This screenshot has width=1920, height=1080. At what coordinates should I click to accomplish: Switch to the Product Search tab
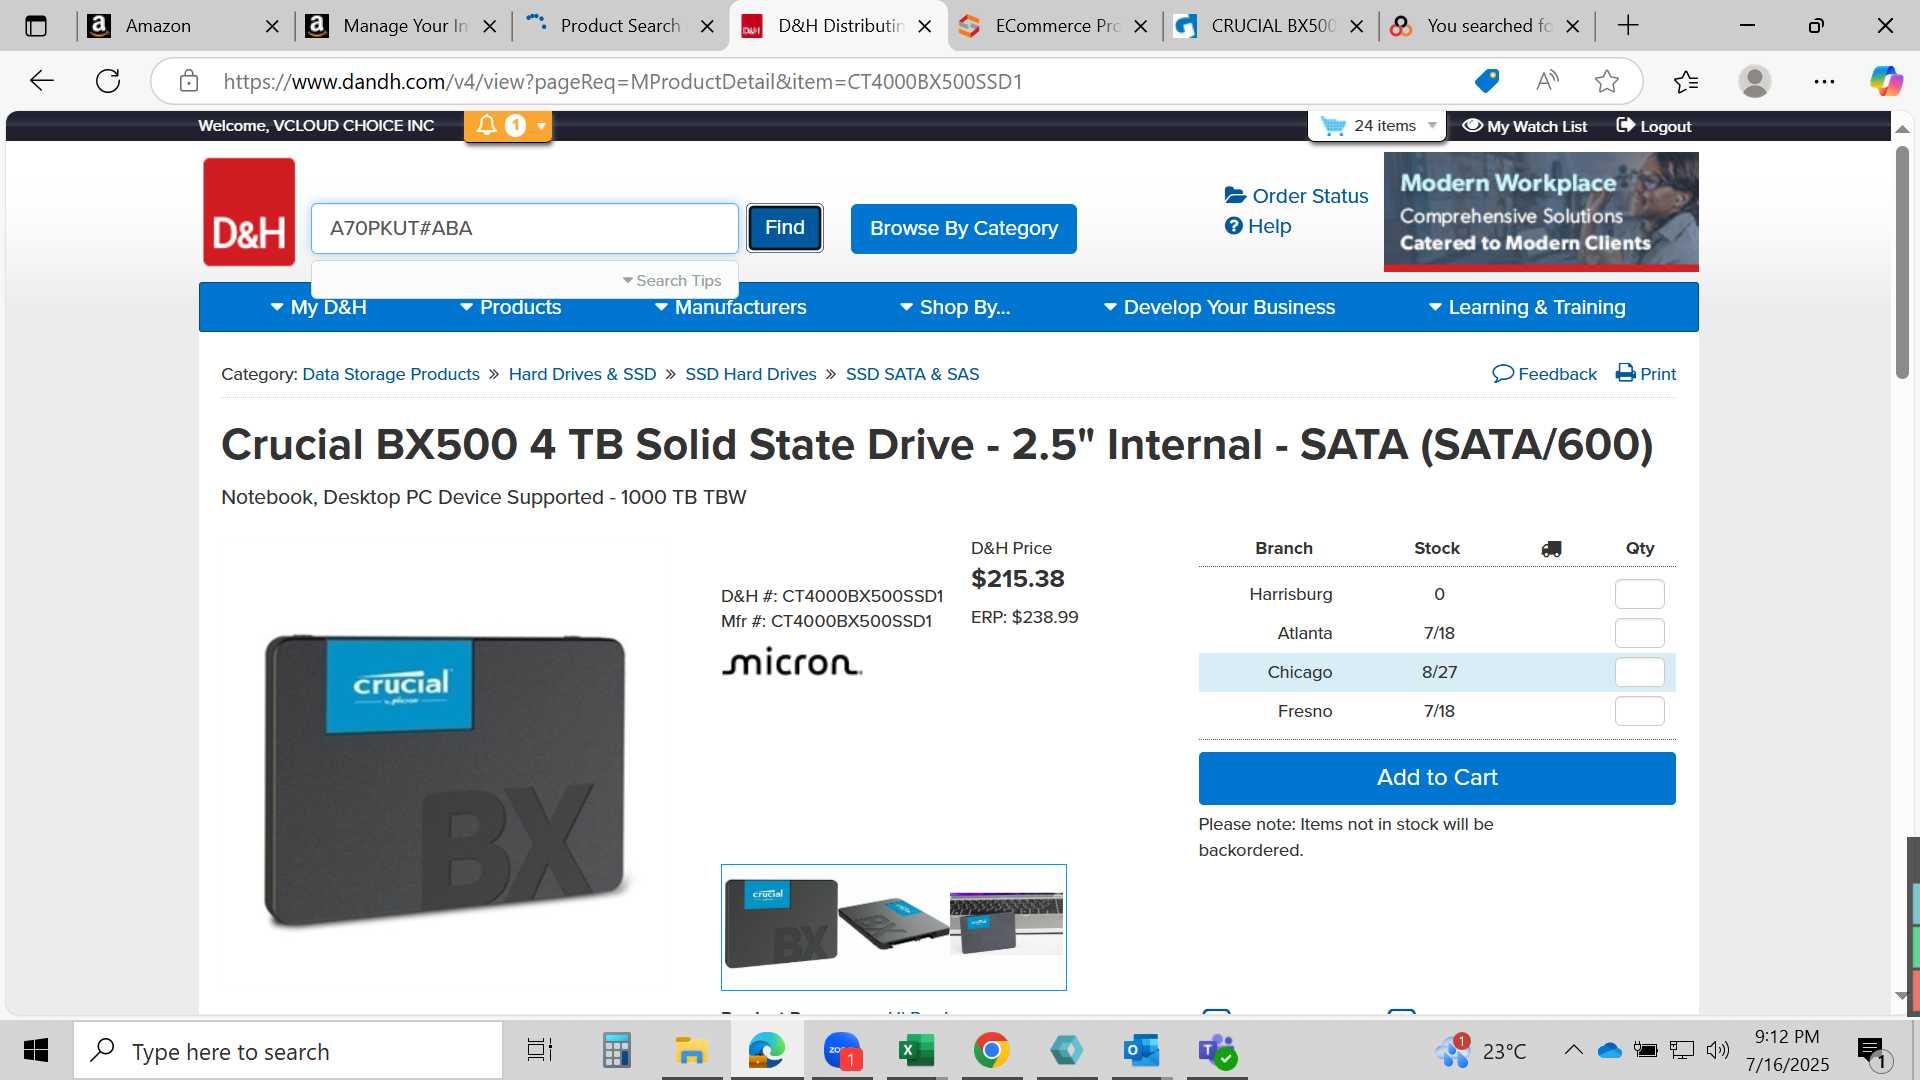pos(620,26)
